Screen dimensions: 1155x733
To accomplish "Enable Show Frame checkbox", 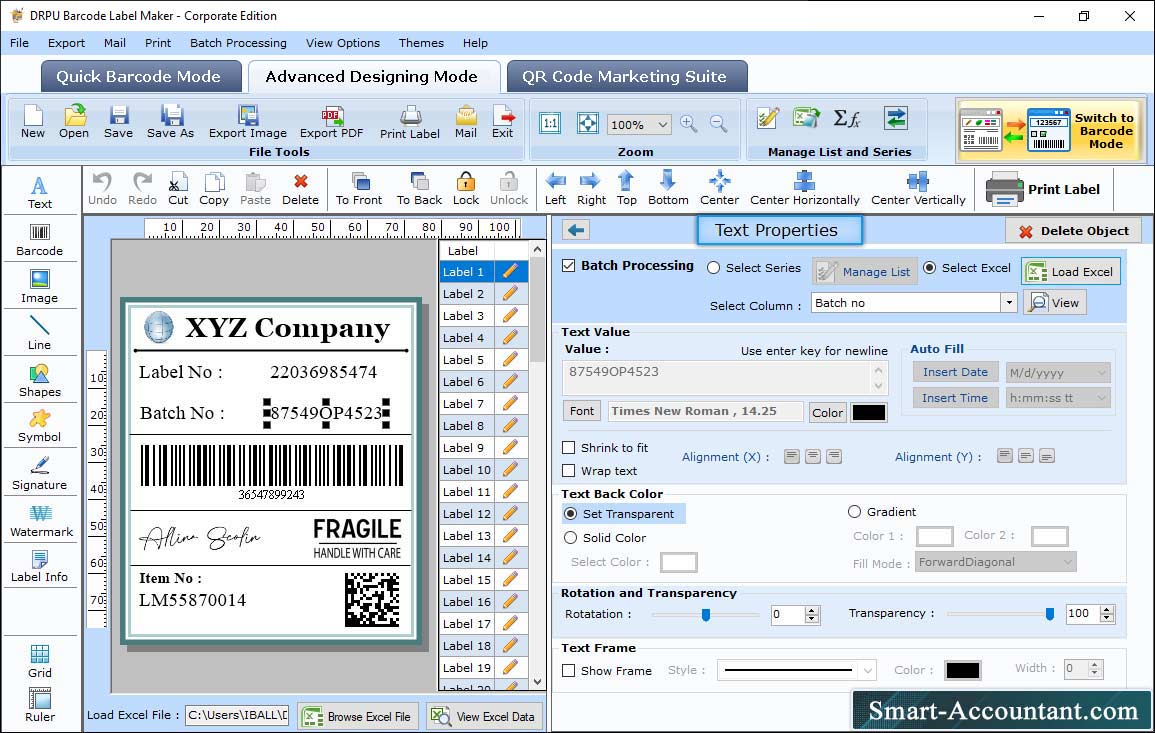I will tap(569, 671).
